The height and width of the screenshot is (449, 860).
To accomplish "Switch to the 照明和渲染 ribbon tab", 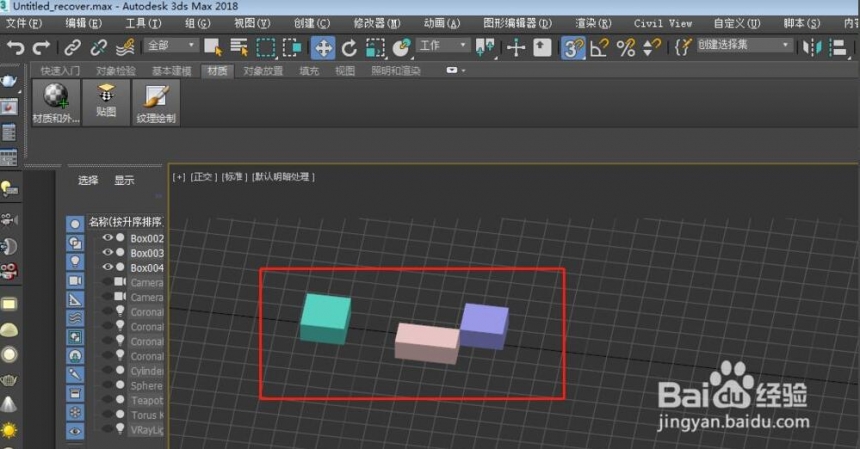I will point(395,71).
